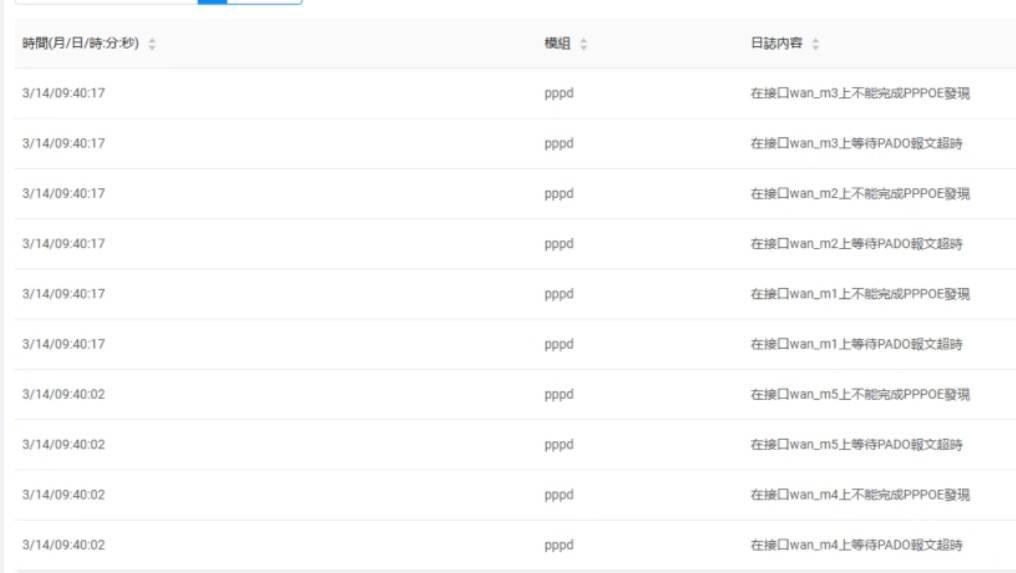Sort logs by the 時間 column sort icon
The height and width of the screenshot is (573, 1016).
pyautogui.click(x=152, y=45)
